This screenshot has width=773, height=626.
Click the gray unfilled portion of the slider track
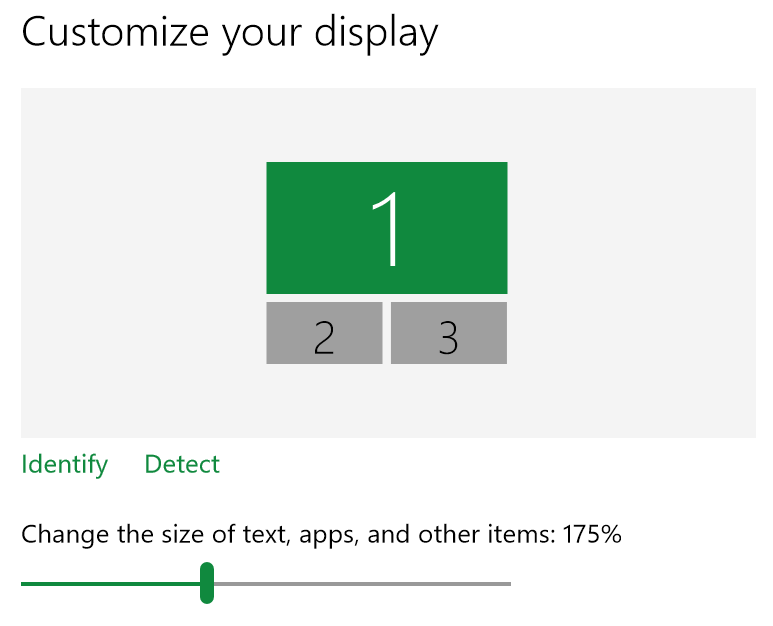tap(360, 584)
